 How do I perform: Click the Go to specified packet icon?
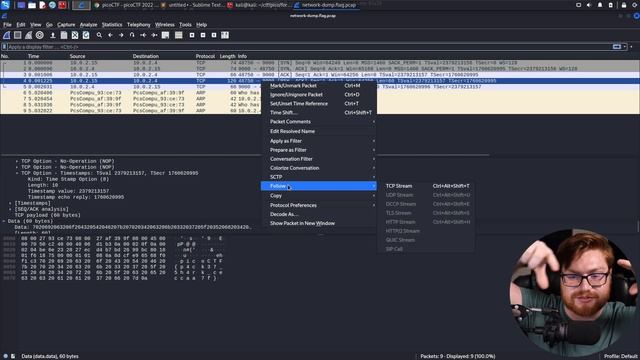[x=132, y=35]
